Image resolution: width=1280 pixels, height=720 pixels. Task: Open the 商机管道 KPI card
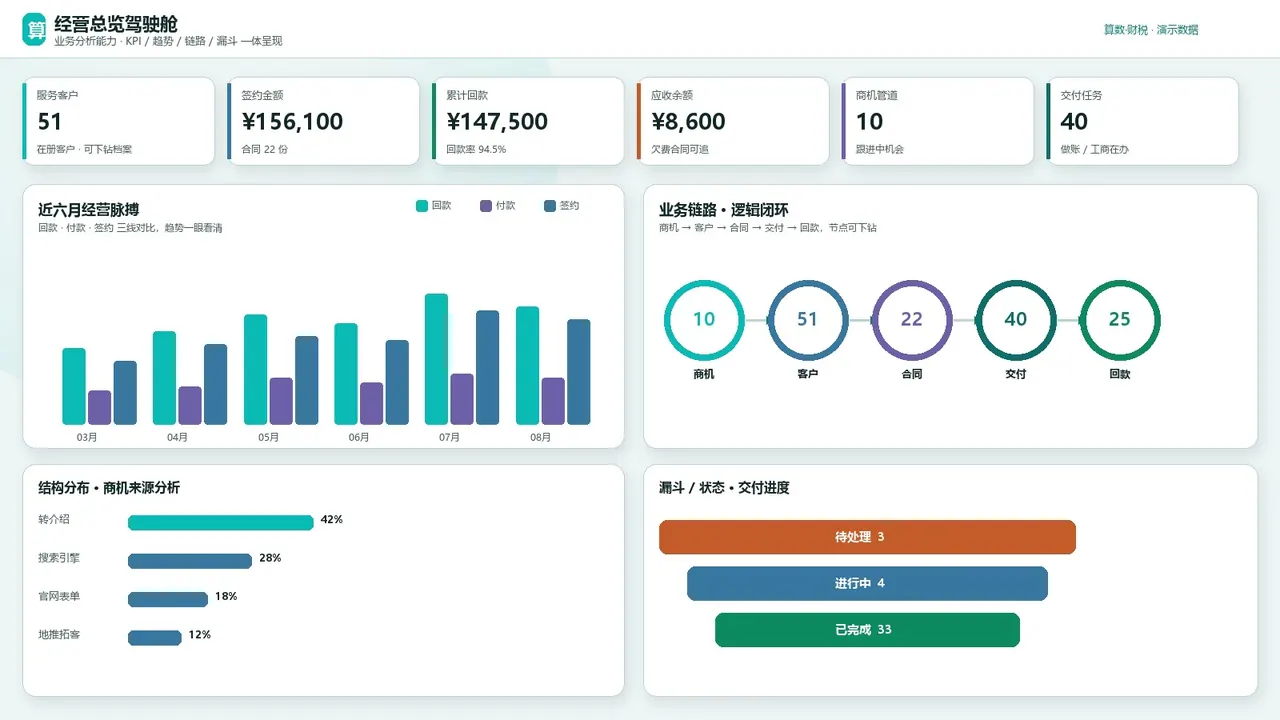[937, 121]
